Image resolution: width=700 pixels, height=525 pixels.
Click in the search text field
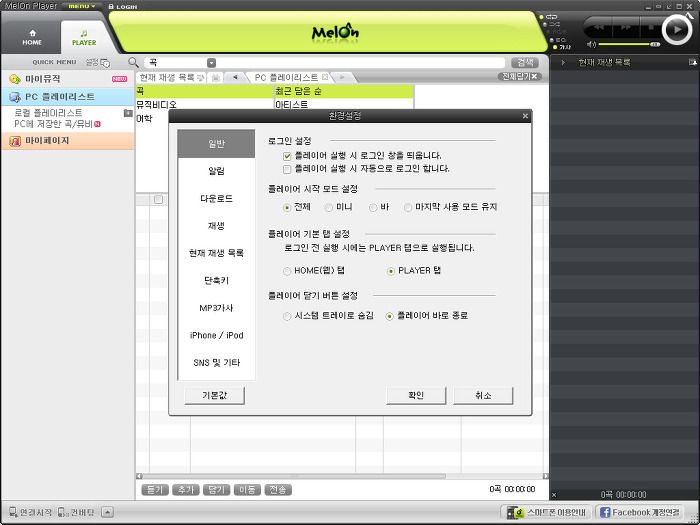click(x=361, y=63)
